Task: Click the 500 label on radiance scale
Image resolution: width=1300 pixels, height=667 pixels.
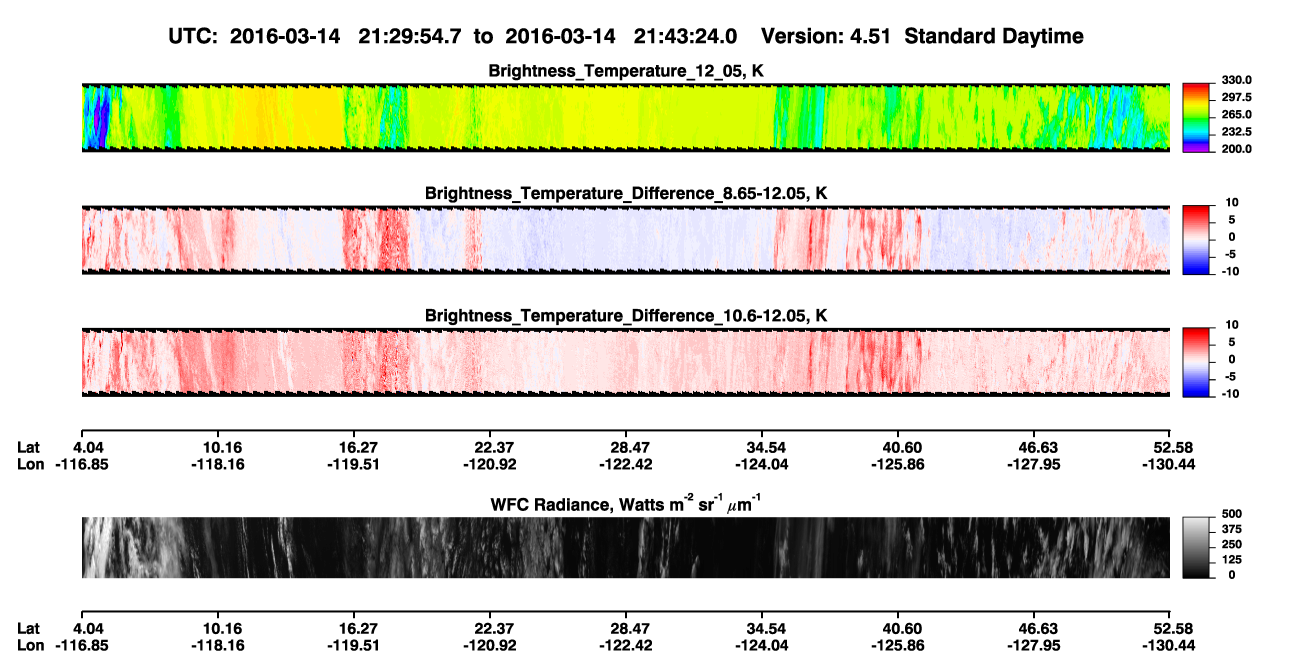Action: pyautogui.click(x=1232, y=513)
